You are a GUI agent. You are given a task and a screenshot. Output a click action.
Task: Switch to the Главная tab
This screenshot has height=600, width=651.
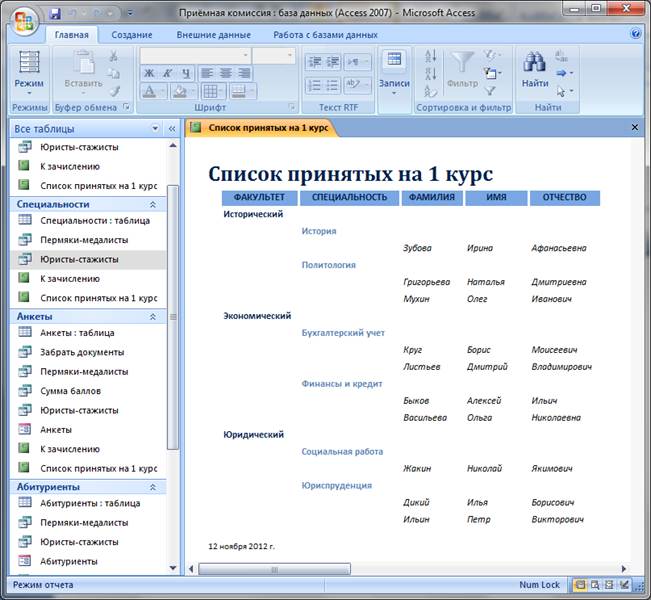pyautogui.click(x=71, y=35)
